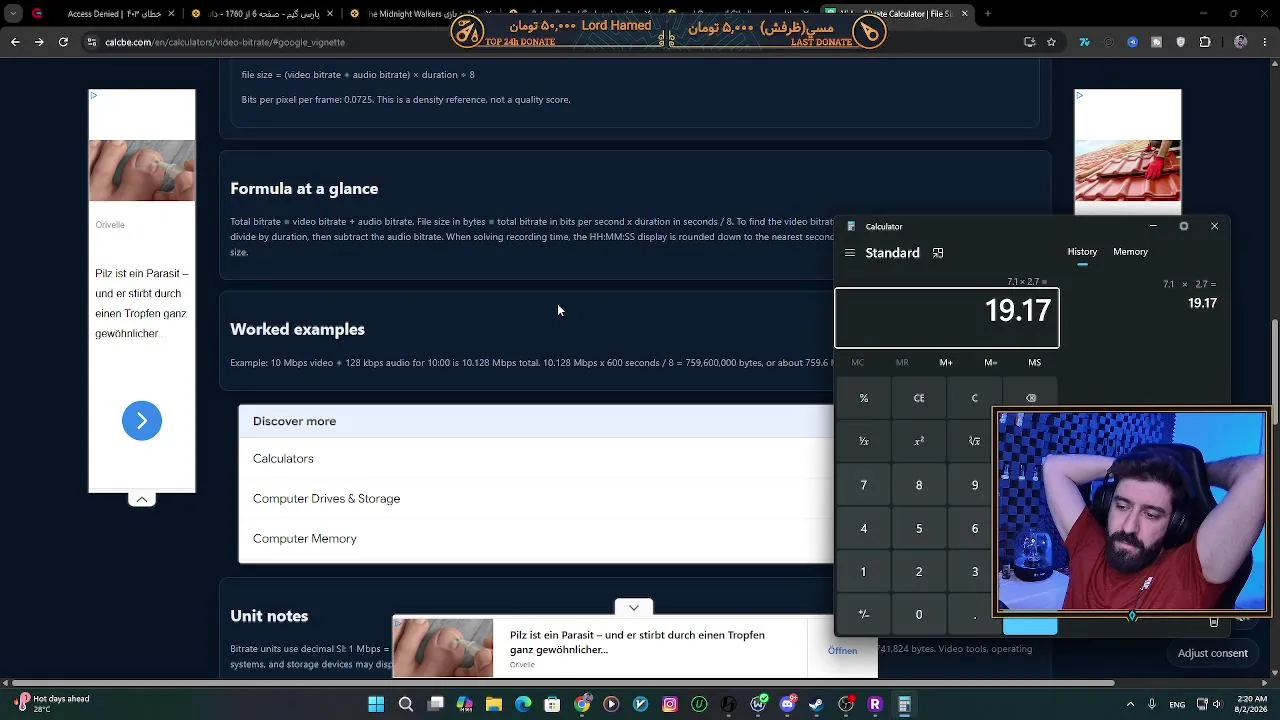Show hidden system tray icons
The height and width of the screenshot is (720, 1280).
(1131, 704)
